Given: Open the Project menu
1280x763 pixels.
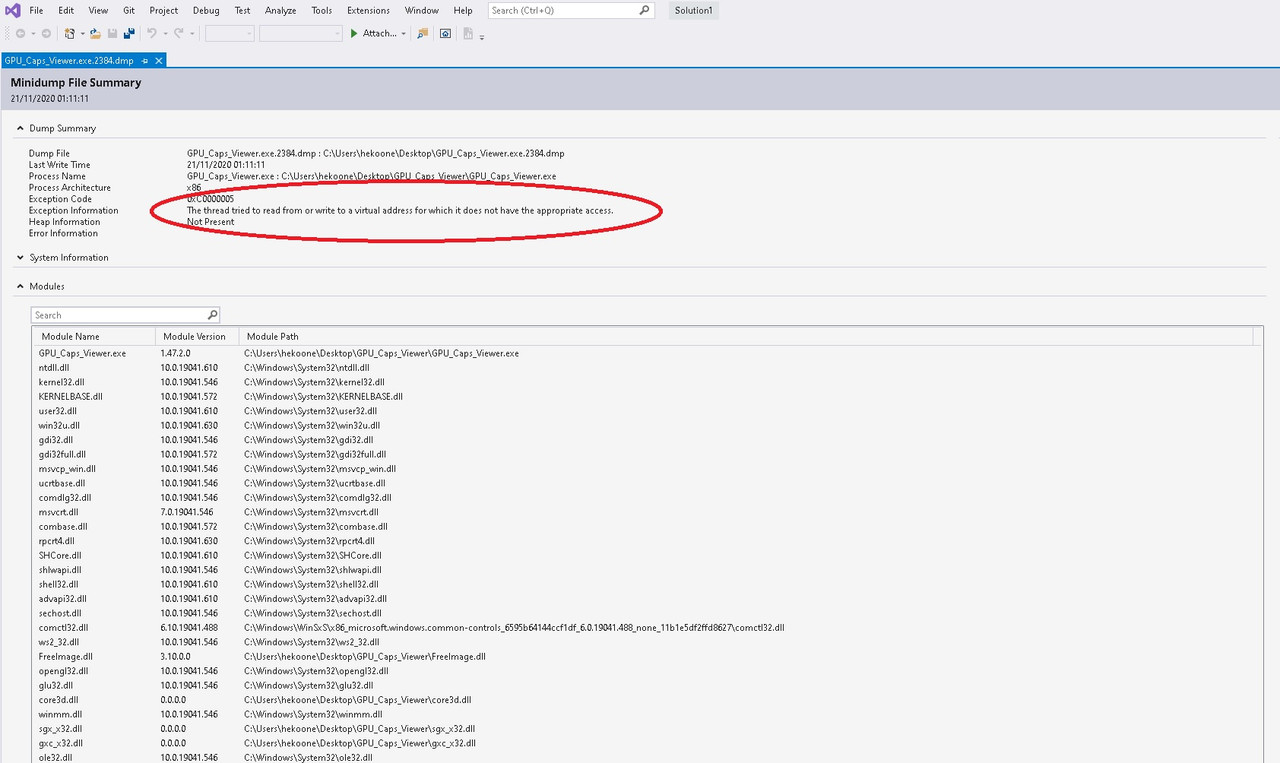Looking at the screenshot, I should [164, 10].
